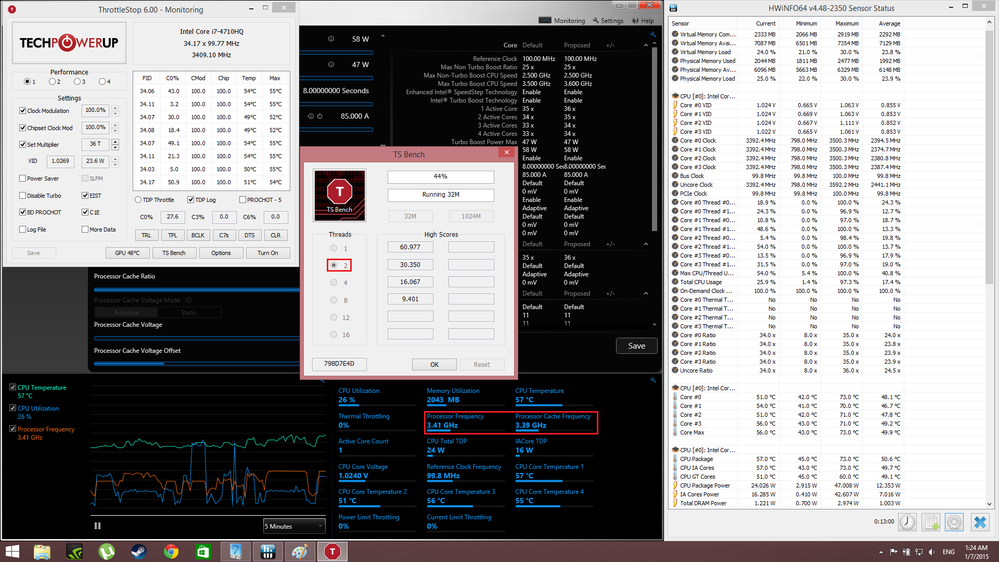Image resolution: width=999 pixels, height=562 pixels.
Task: Enable the Log File checkbox
Action: point(23,229)
